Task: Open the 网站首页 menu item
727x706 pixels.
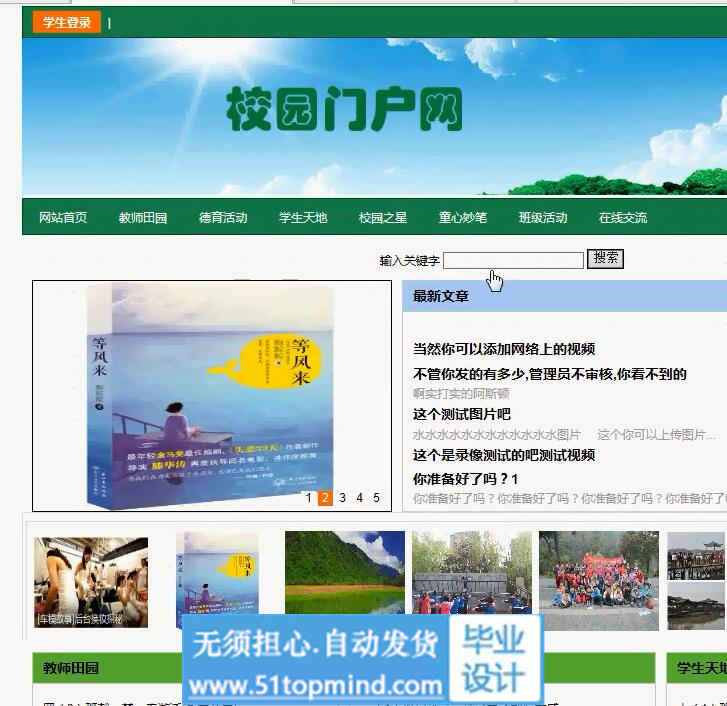Action: [x=63, y=217]
